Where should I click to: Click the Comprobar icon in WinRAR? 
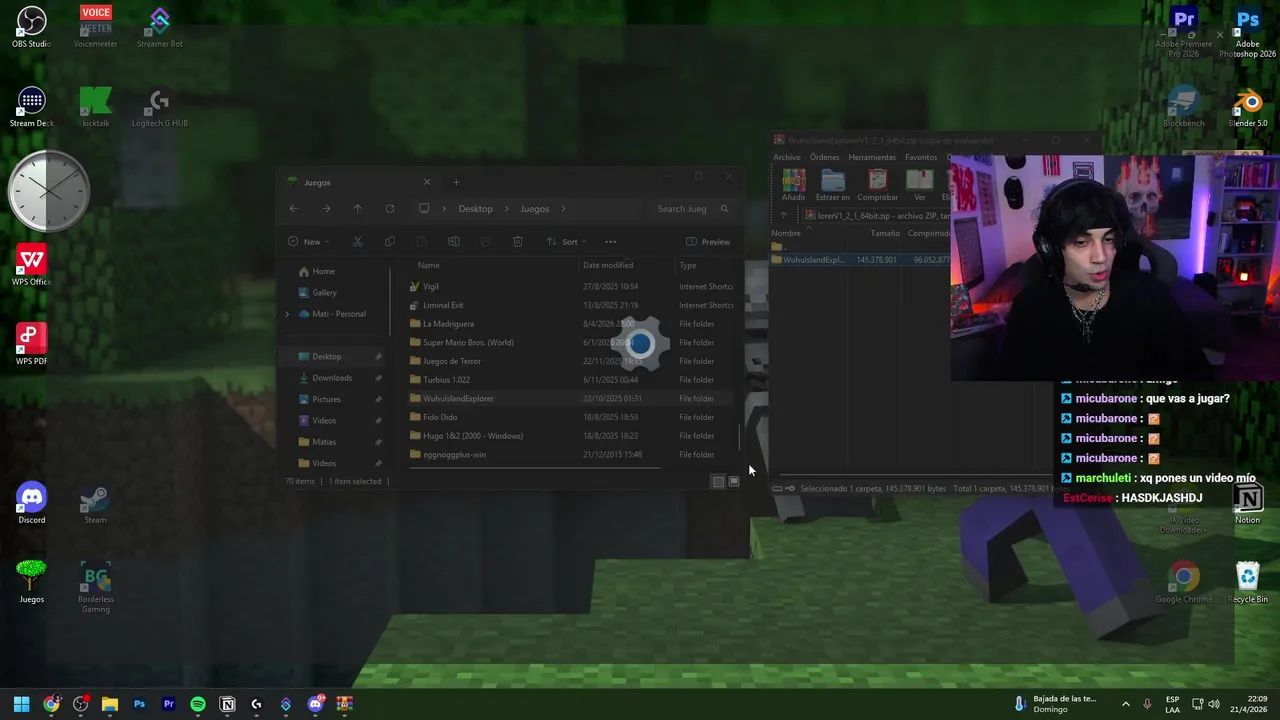pos(877,185)
